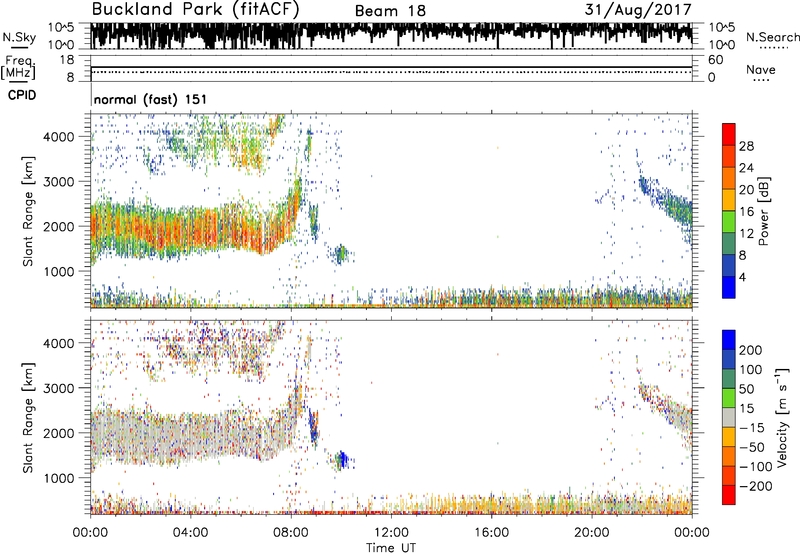The width and height of the screenshot is (800, 554).
Task: Click the gray velocity scatter band near 04:00
Action: tap(189, 436)
